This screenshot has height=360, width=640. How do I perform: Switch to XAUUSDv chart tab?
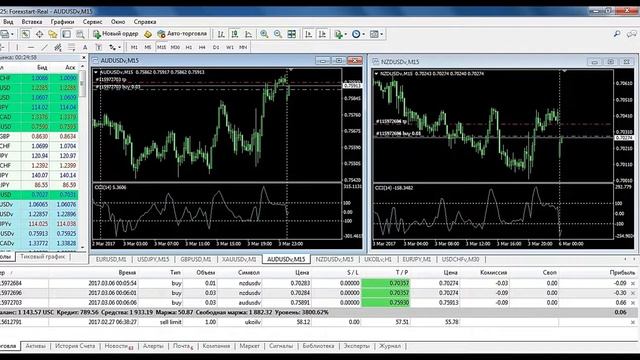click(x=239, y=260)
